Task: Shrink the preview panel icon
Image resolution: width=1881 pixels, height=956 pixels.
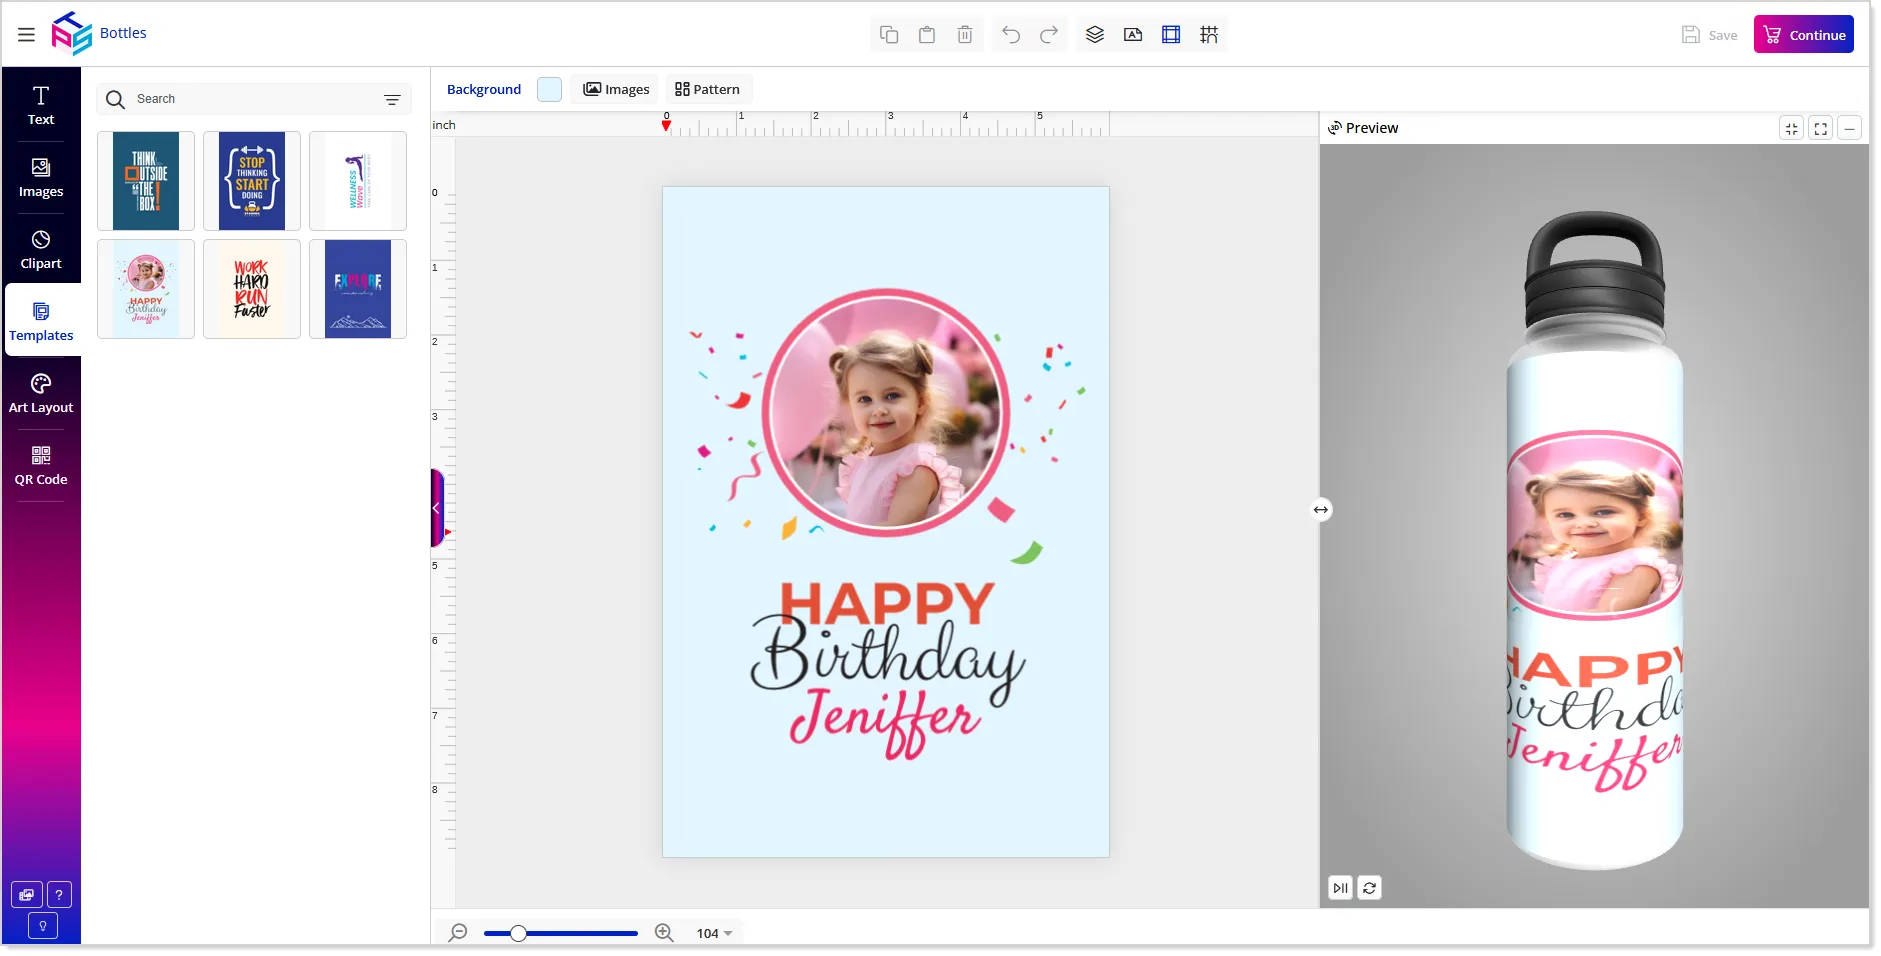Action: click(x=1792, y=128)
